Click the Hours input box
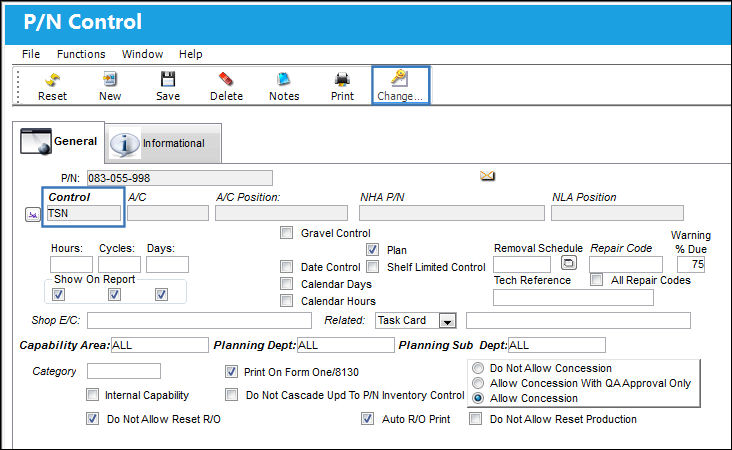 (71, 264)
